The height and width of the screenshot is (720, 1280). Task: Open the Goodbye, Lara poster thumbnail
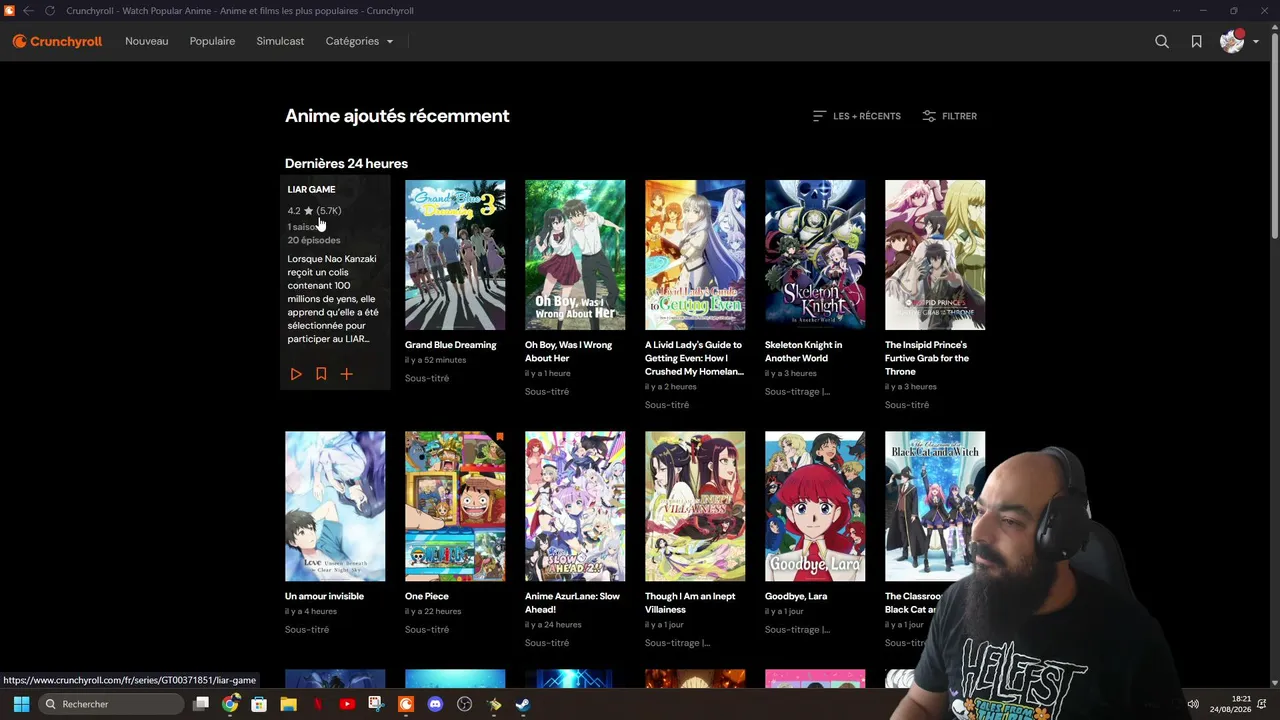(815, 506)
